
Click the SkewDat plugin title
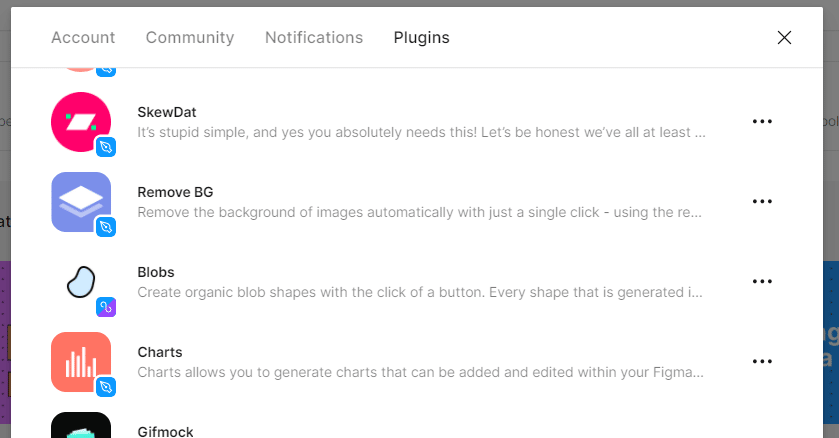click(x=167, y=112)
